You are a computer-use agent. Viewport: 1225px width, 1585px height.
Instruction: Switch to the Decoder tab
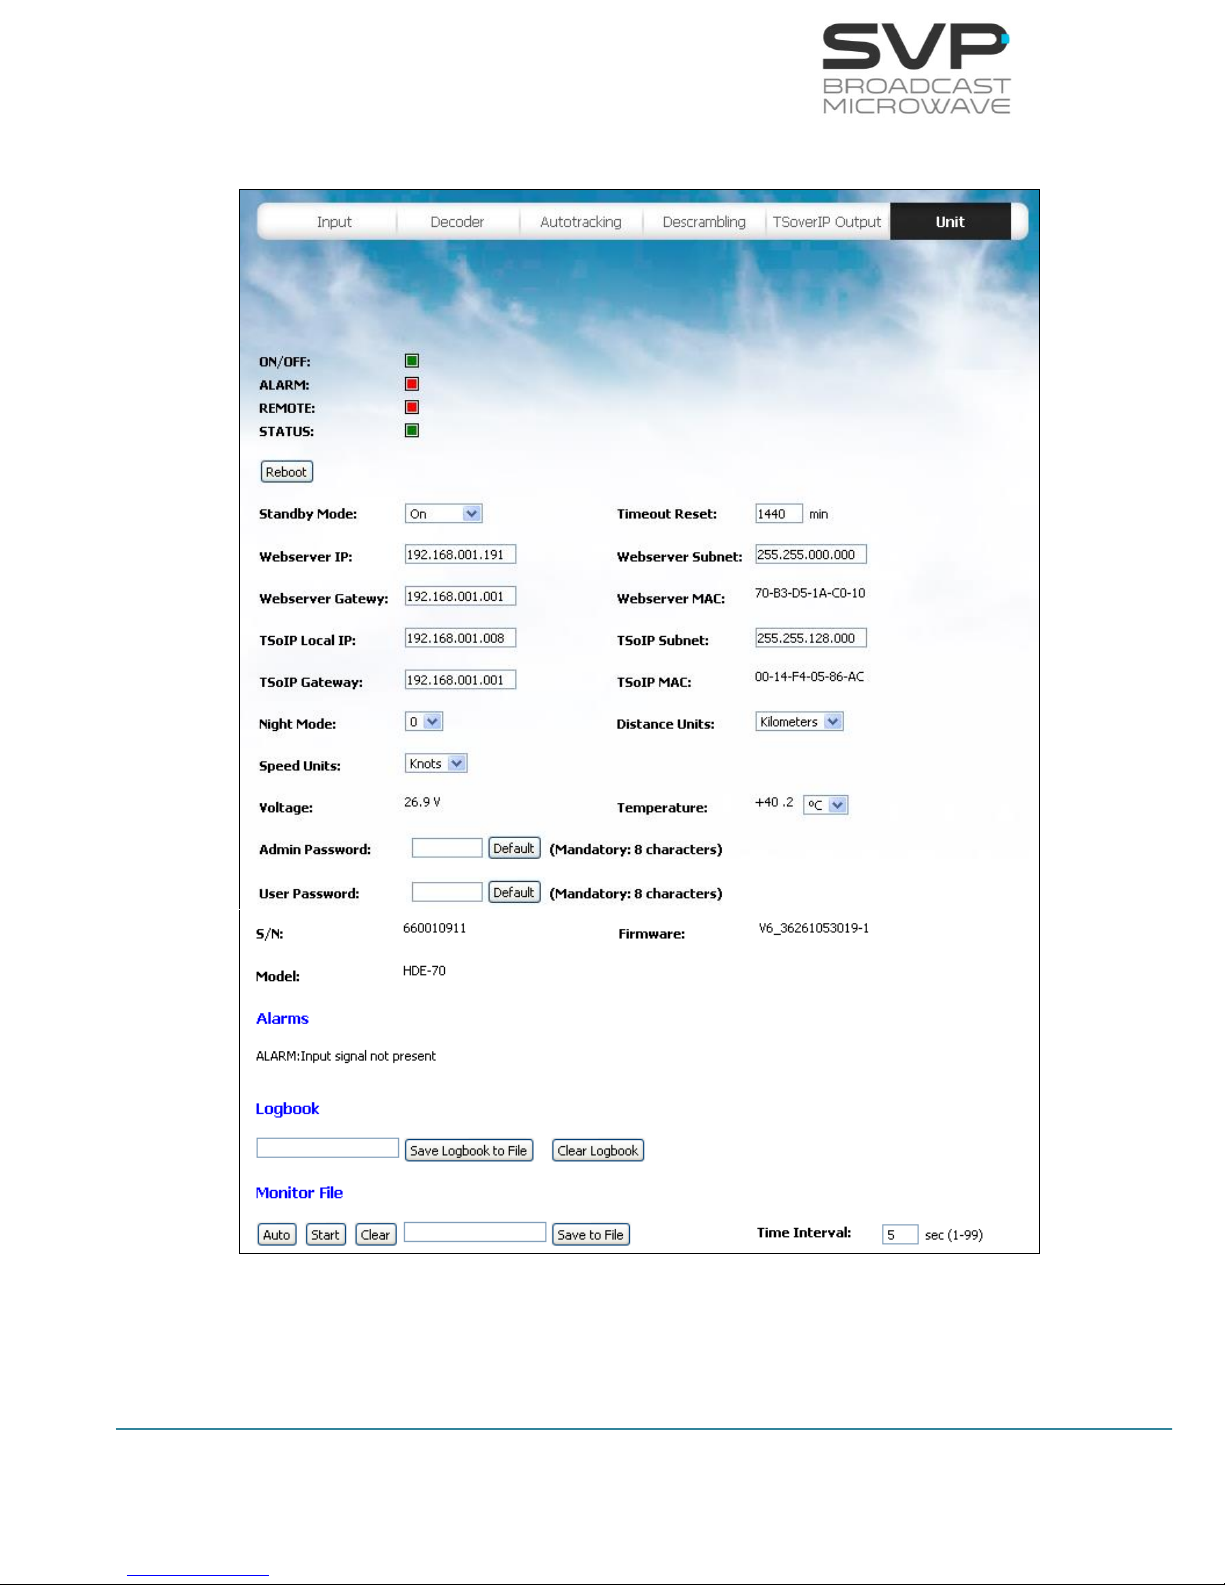457,222
